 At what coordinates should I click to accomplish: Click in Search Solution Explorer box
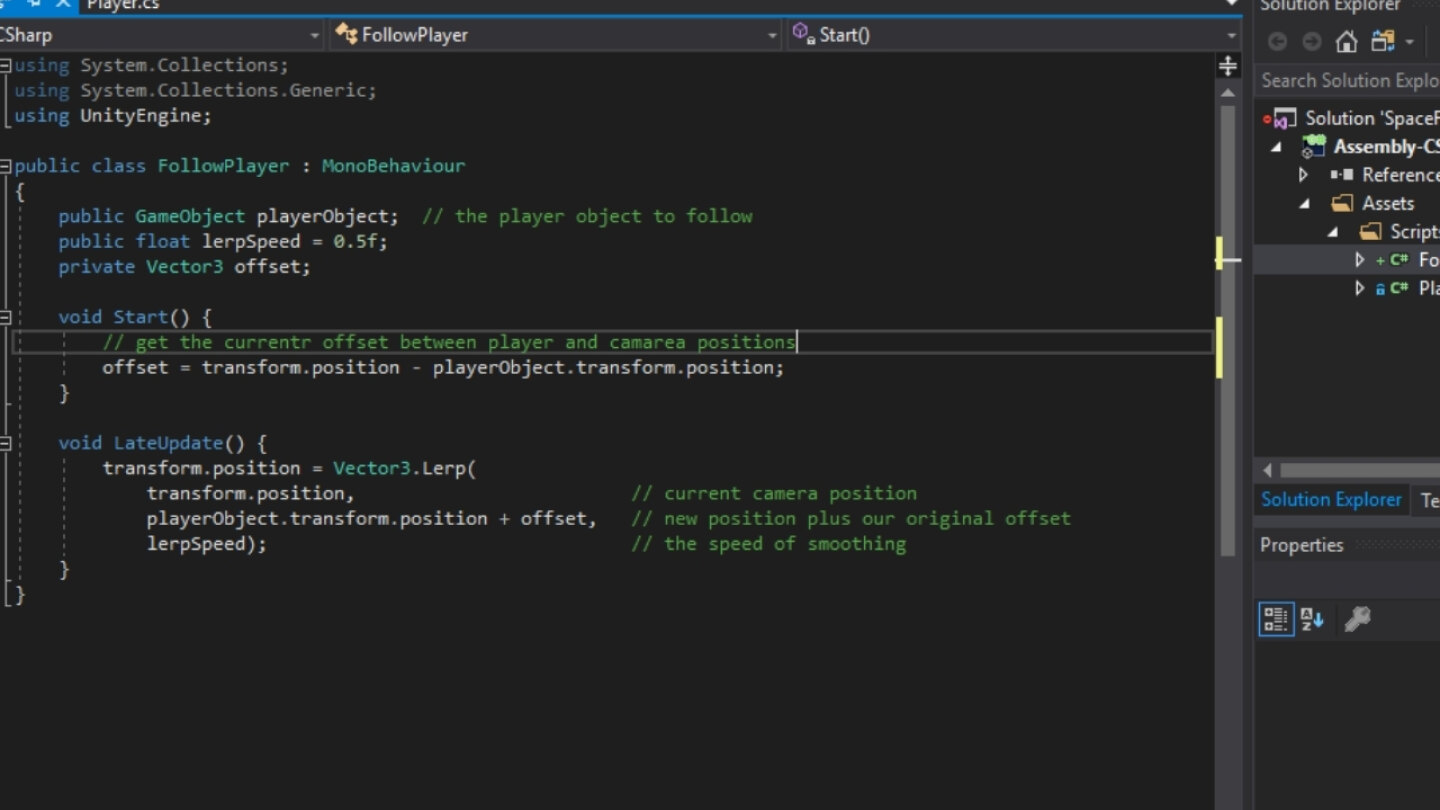pos(1347,80)
